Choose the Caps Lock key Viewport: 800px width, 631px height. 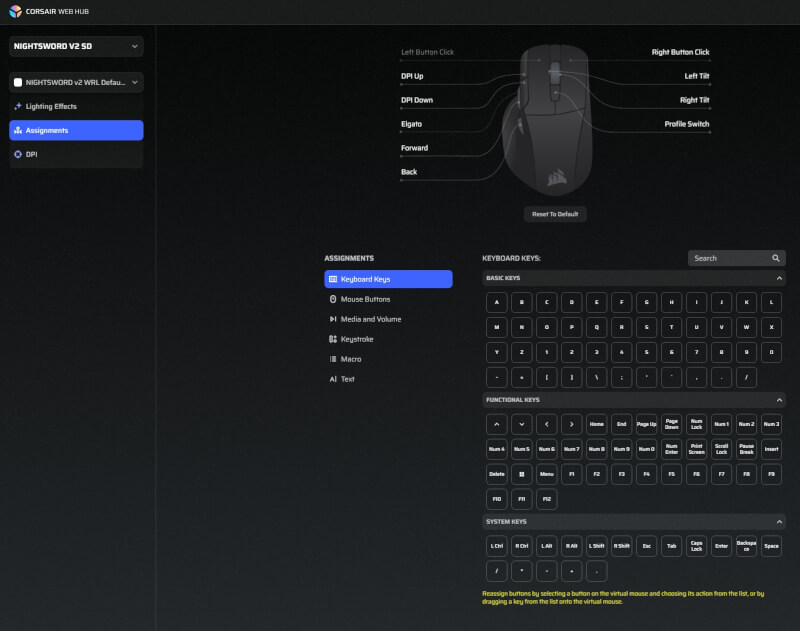696,546
